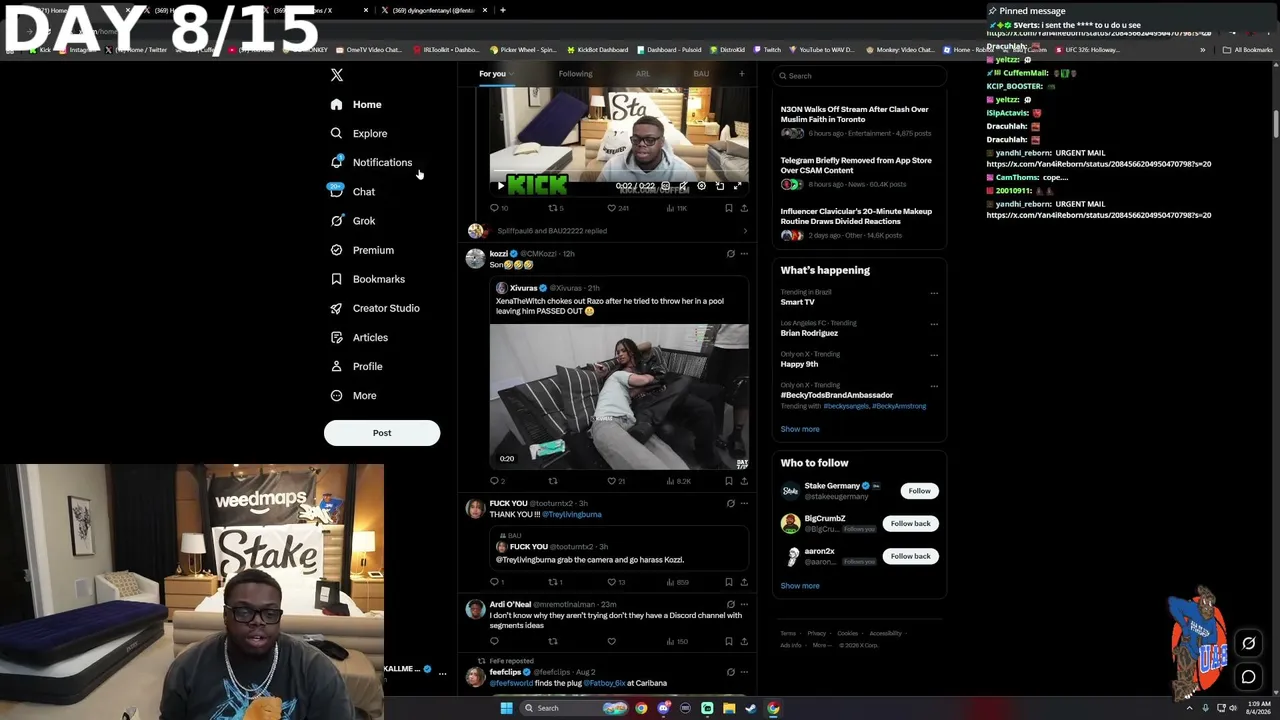Open settings gear on the video player
Screen dimensions: 1280x720
coord(701,186)
